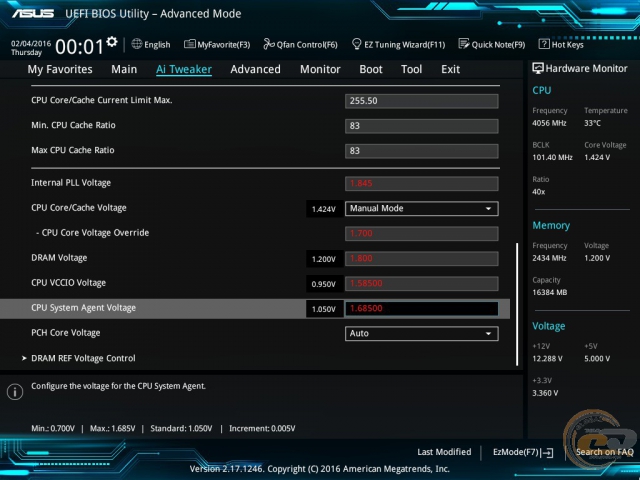Image resolution: width=640 pixels, height=480 pixels.
Task: Click the vertical scrollbar of settings list
Action: tap(517, 304)
